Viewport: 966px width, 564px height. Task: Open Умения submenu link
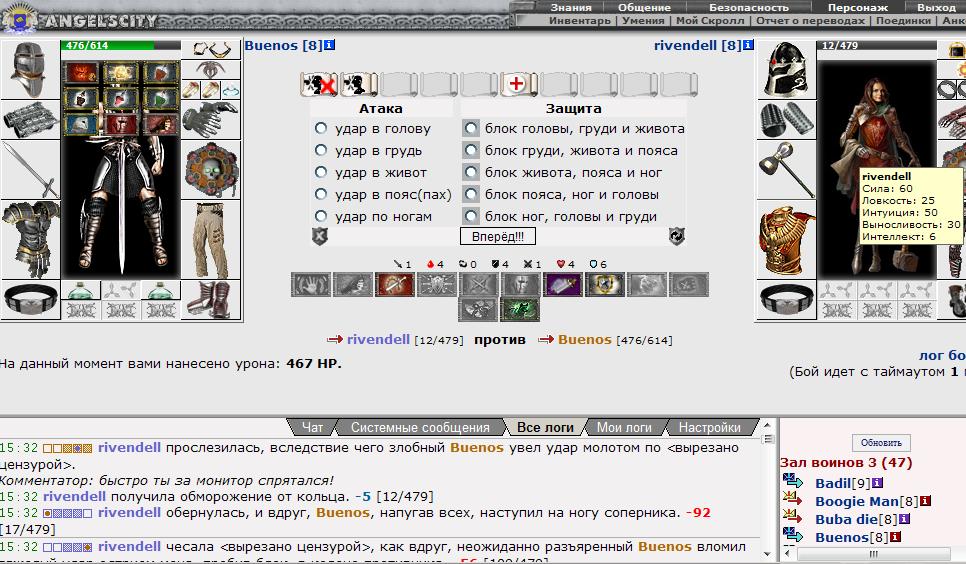[x=643, y=20]
